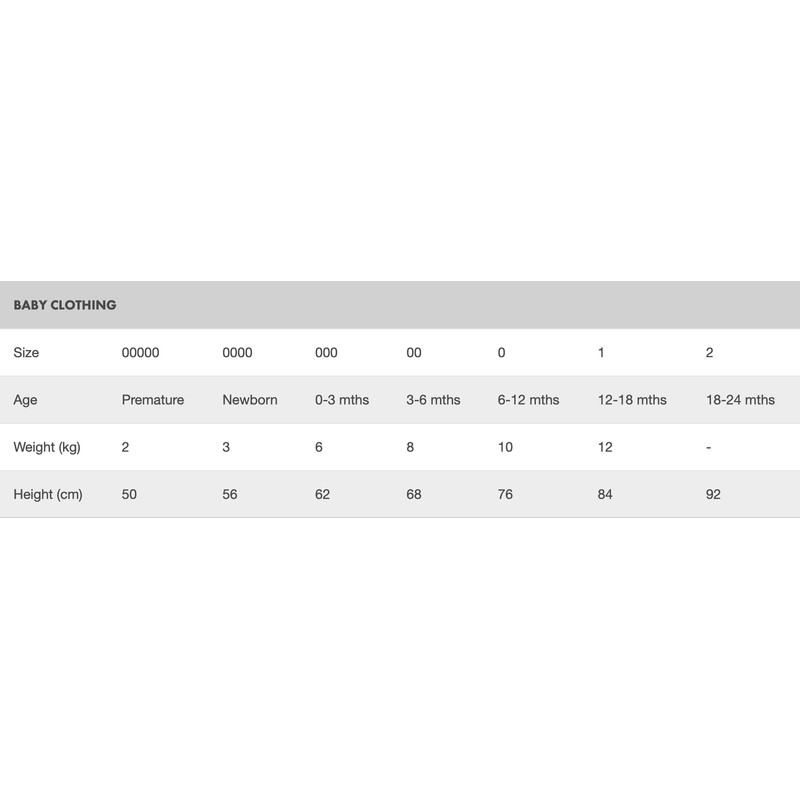
Task: Click the 18-24 mths age cell
Action: coord(740,400)
